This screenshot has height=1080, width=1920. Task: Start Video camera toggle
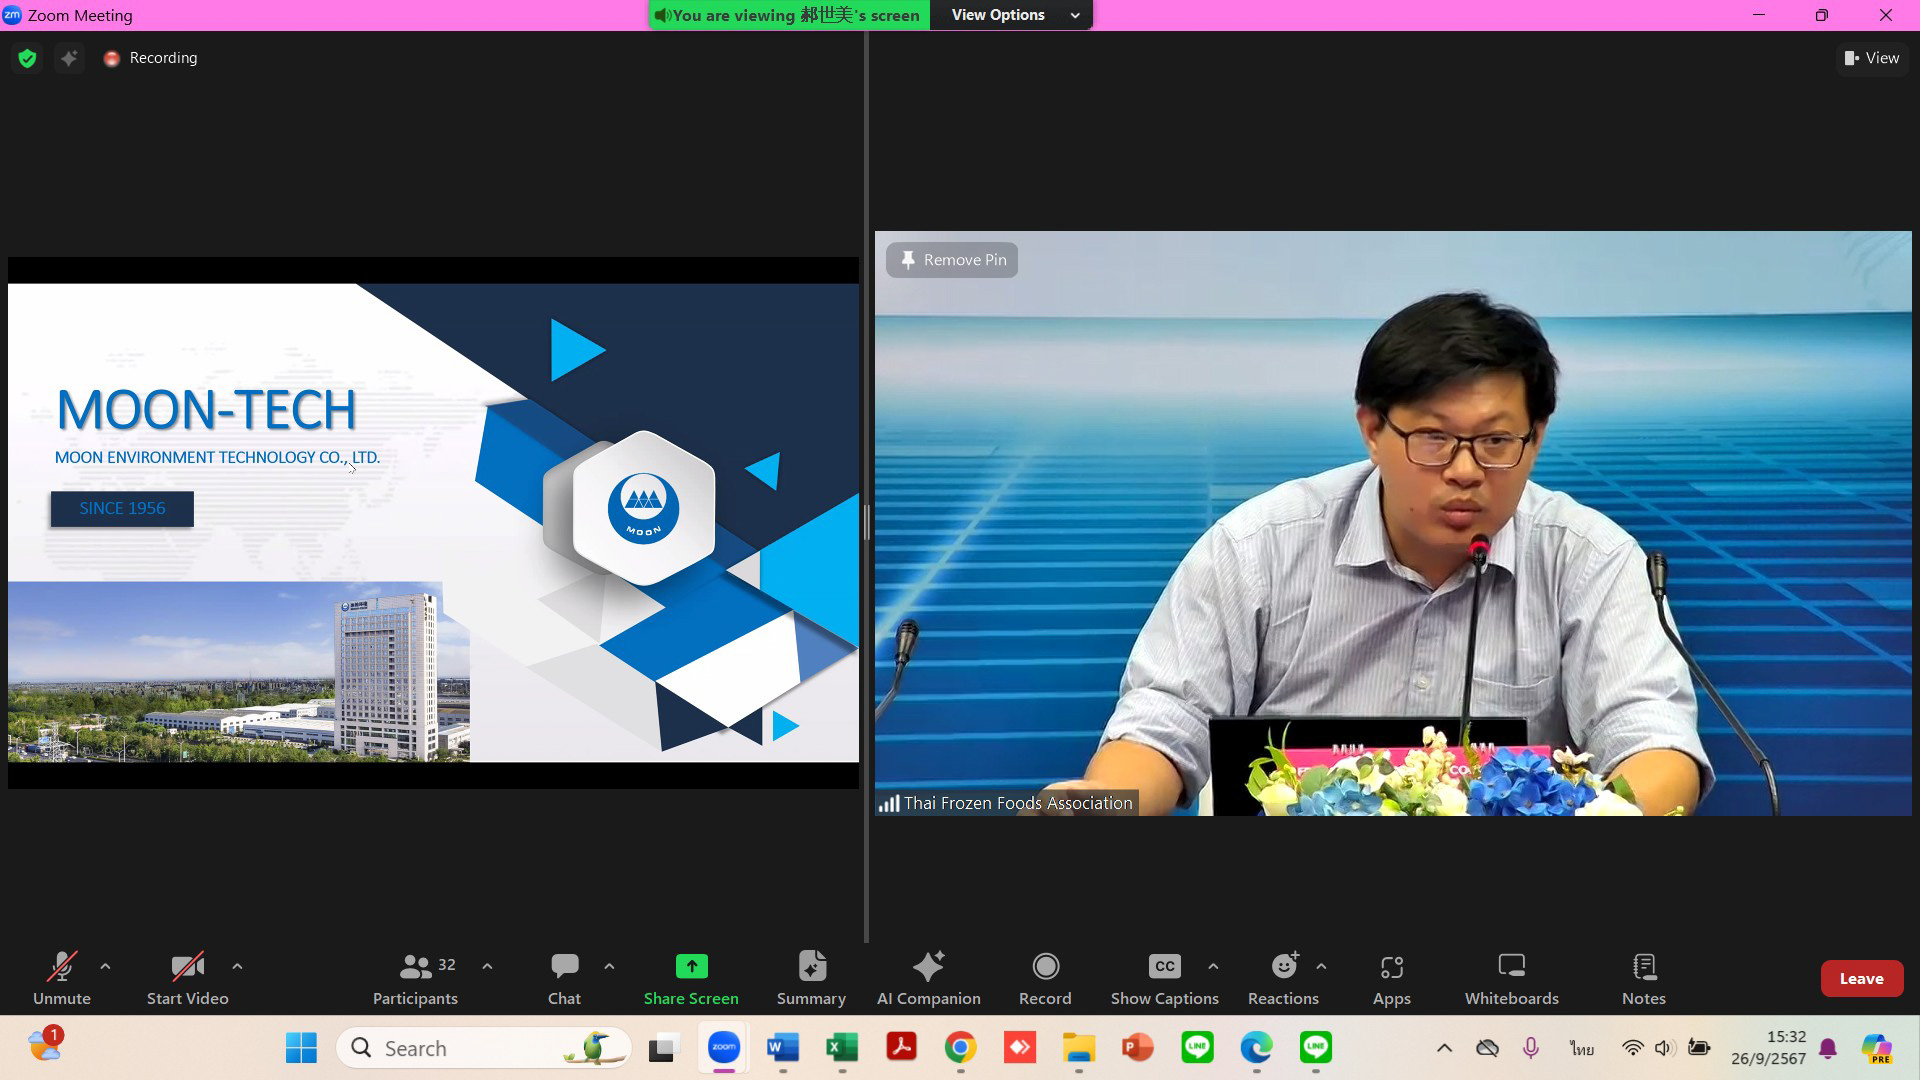click(x=187, y=977)
